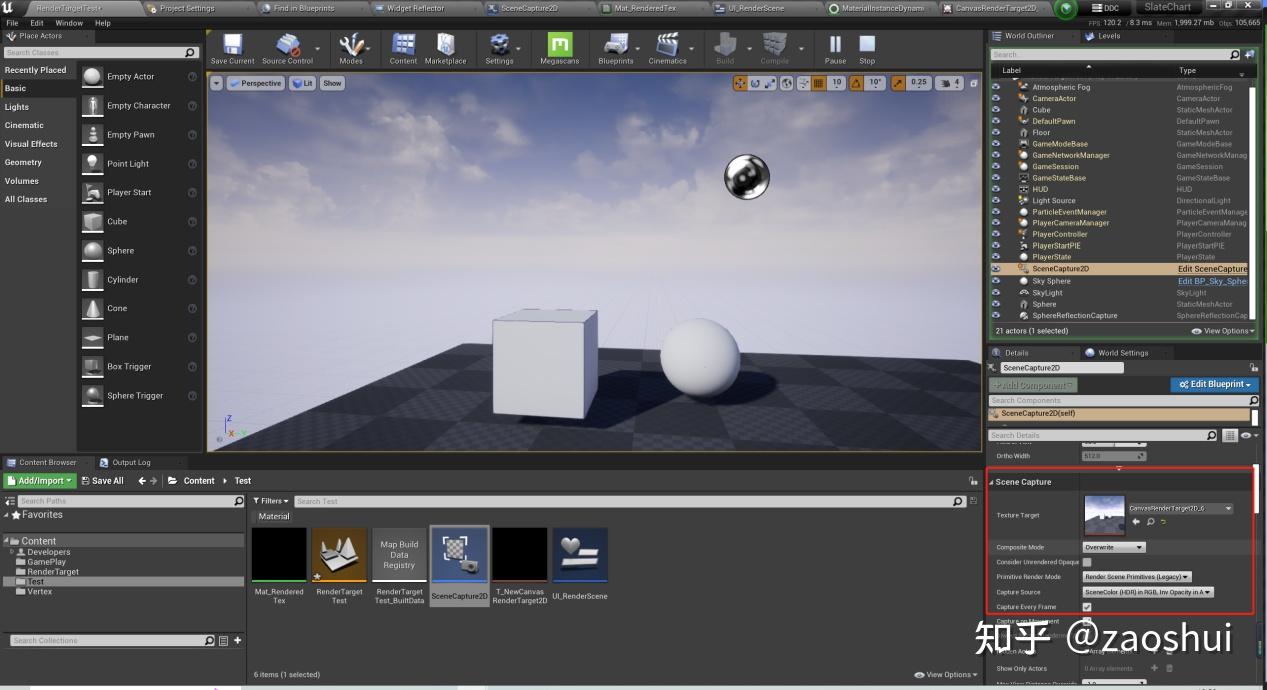This screenshot has height=690, width=1267.
Task: Select the Modes toolbar icon
Action: pos(352,47)
